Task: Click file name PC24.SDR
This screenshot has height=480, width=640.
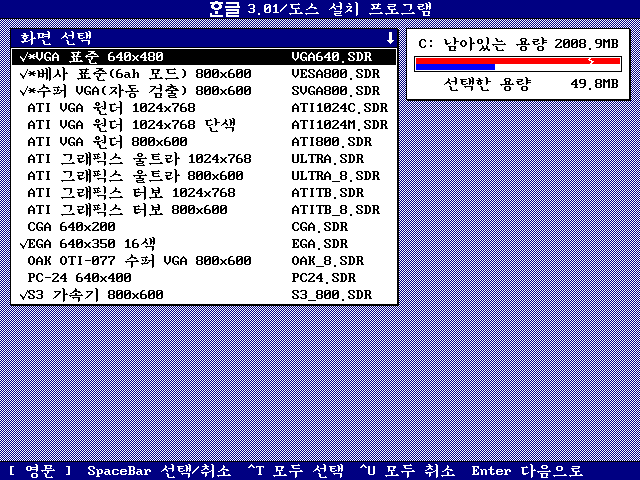Action: pyautogui.click(x=323, y=278)
